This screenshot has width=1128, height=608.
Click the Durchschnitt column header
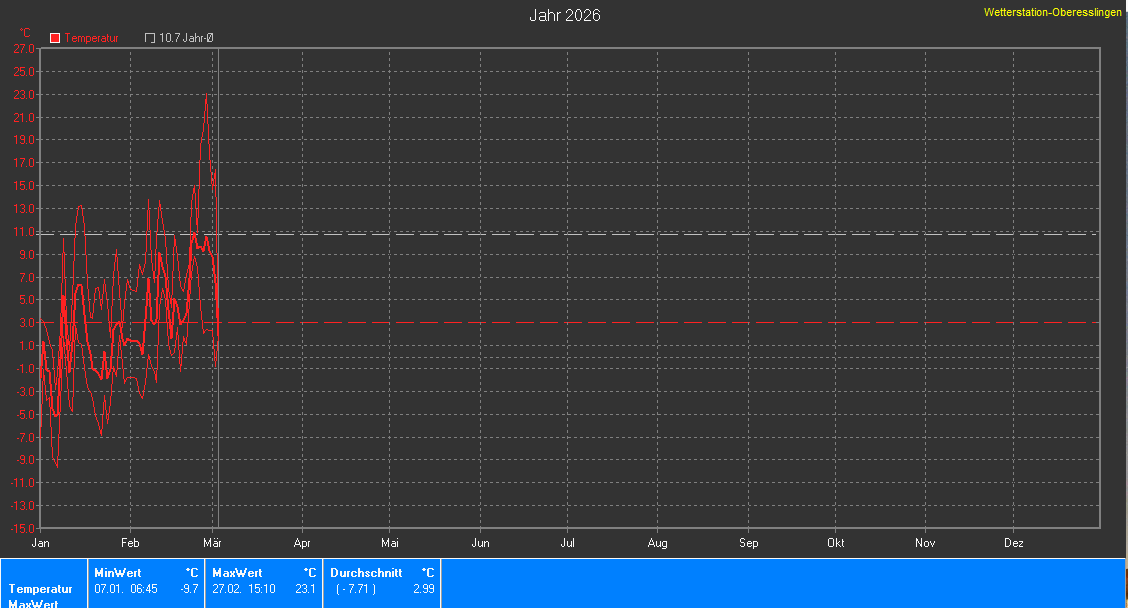click(x=366, y=573)
